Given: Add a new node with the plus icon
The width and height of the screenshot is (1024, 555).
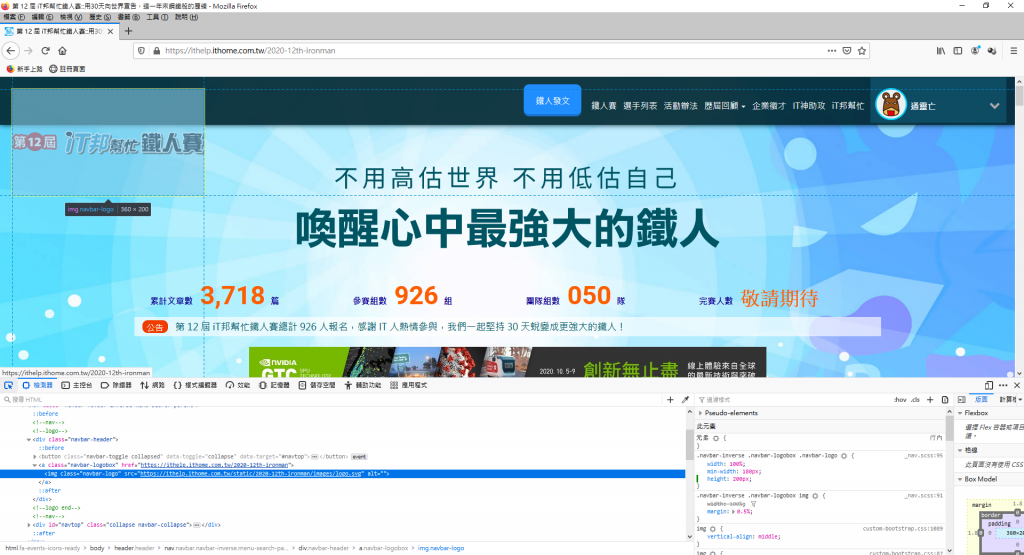Looking at the screenshot, I should (x=670, y=400).
